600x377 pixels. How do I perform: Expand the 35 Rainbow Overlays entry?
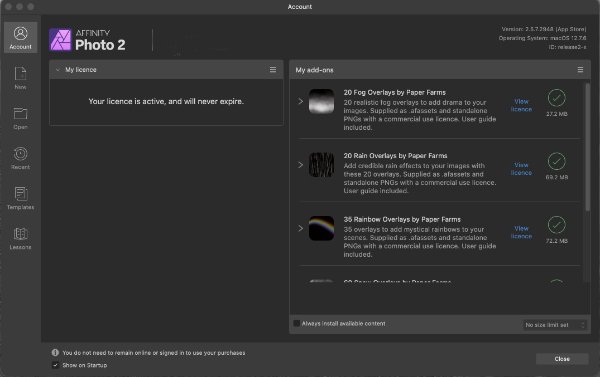click(301, 228)
